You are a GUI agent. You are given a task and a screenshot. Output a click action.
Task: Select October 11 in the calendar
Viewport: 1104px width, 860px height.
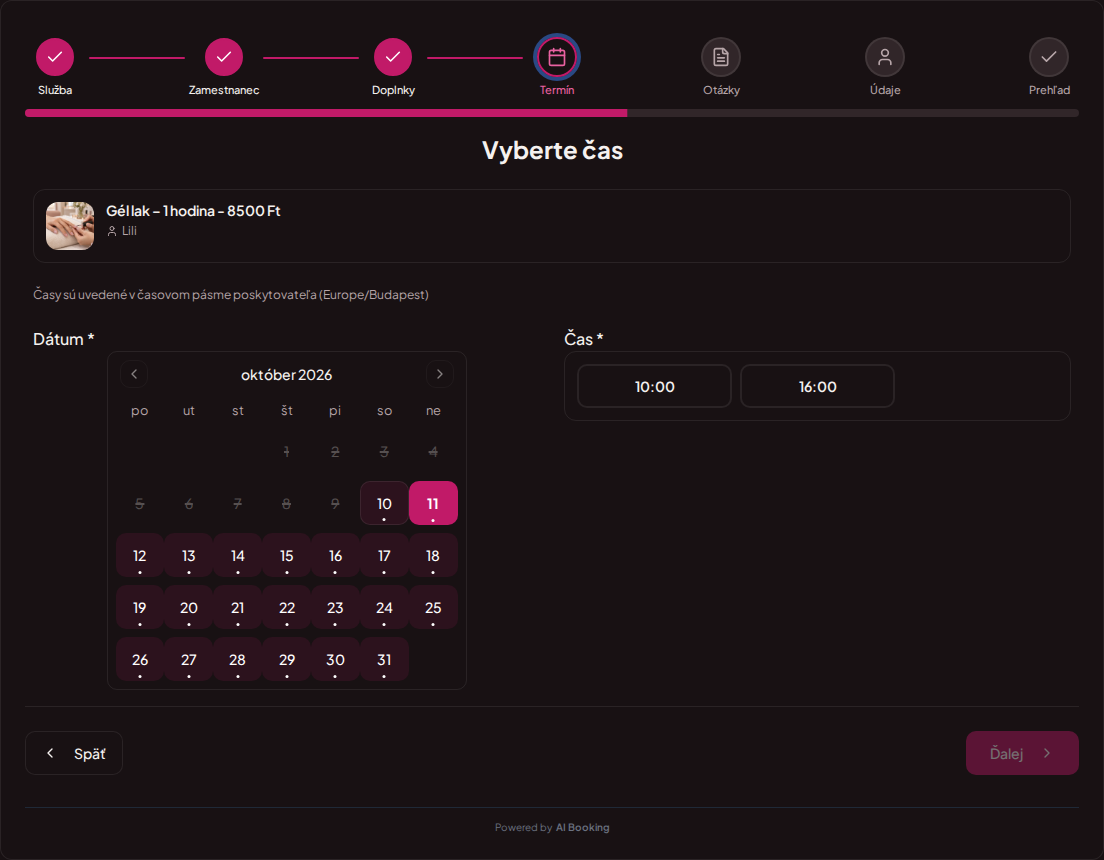(433, 503)
